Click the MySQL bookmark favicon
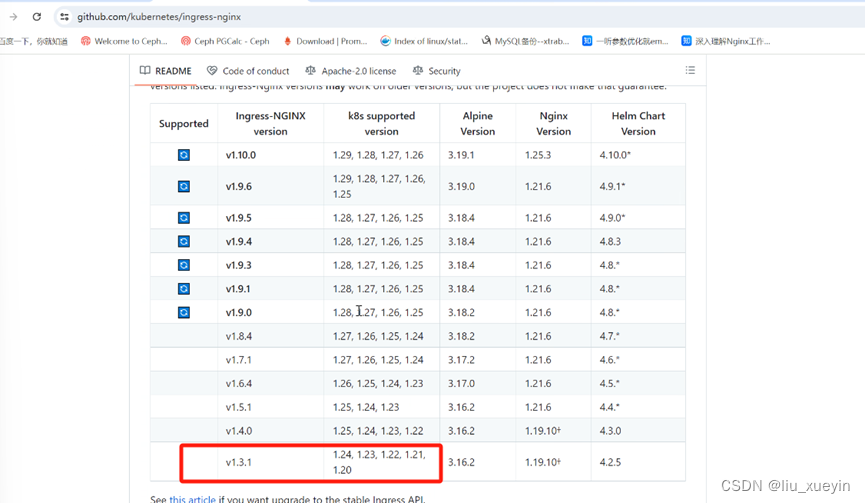865x503 pixels. (486, 41)
